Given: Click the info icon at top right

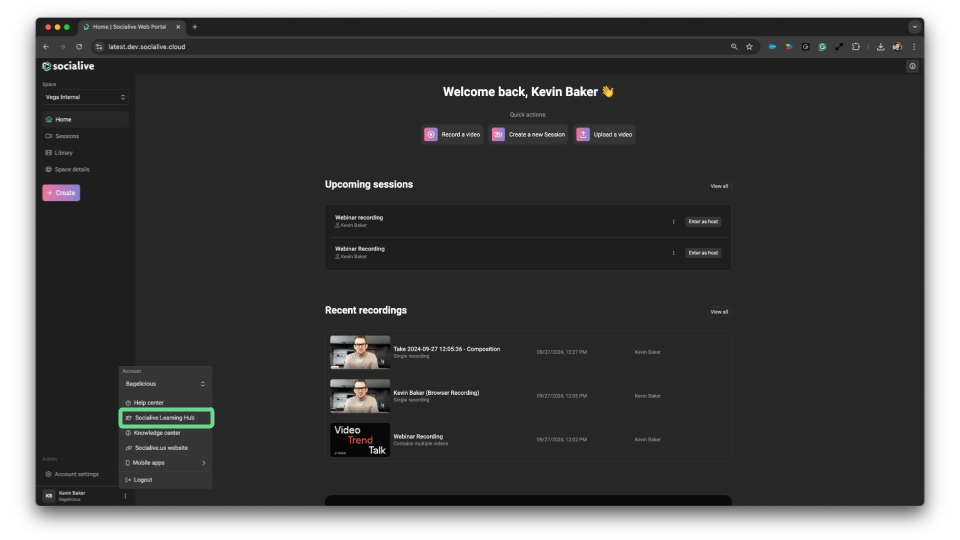Looking at the screenshot, I should coord(912,66).
